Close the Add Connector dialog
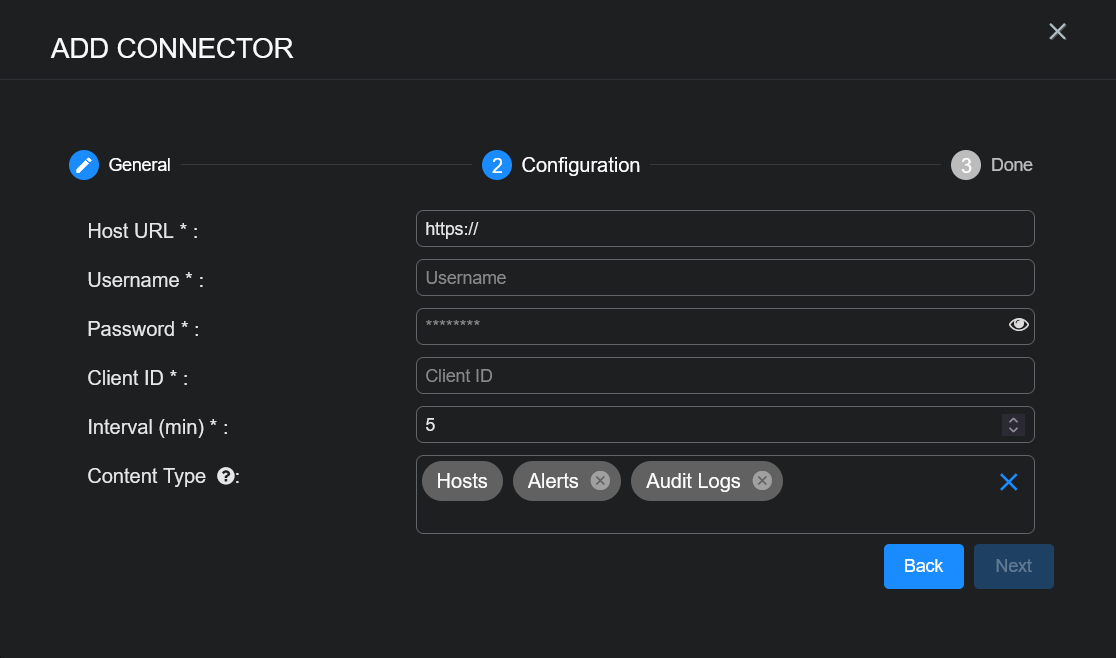This screenshot has width=1116, height=658. pos(1057,32)
